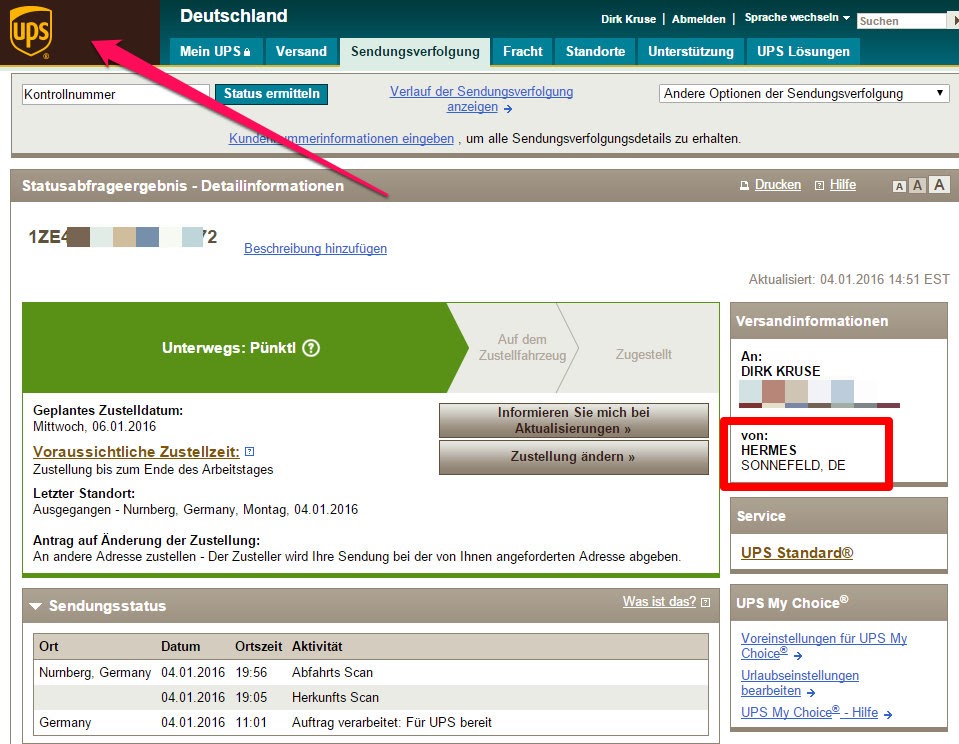959x744 pixels.
Task: Open Andere Optionen der Sendungsverfolgung dropdown
Action: coord(804,94)
